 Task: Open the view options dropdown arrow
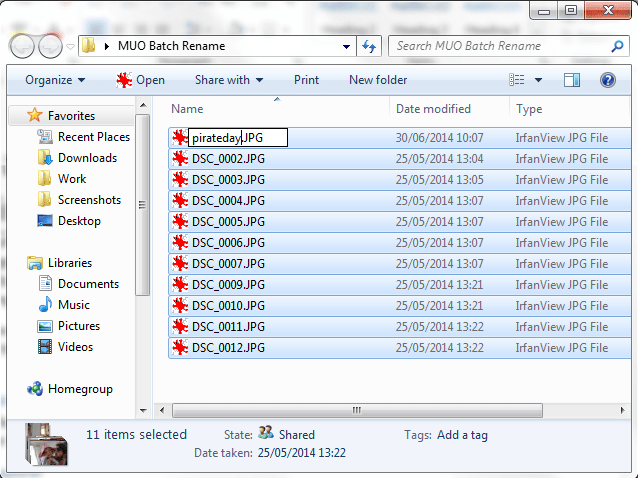point(538,80)
